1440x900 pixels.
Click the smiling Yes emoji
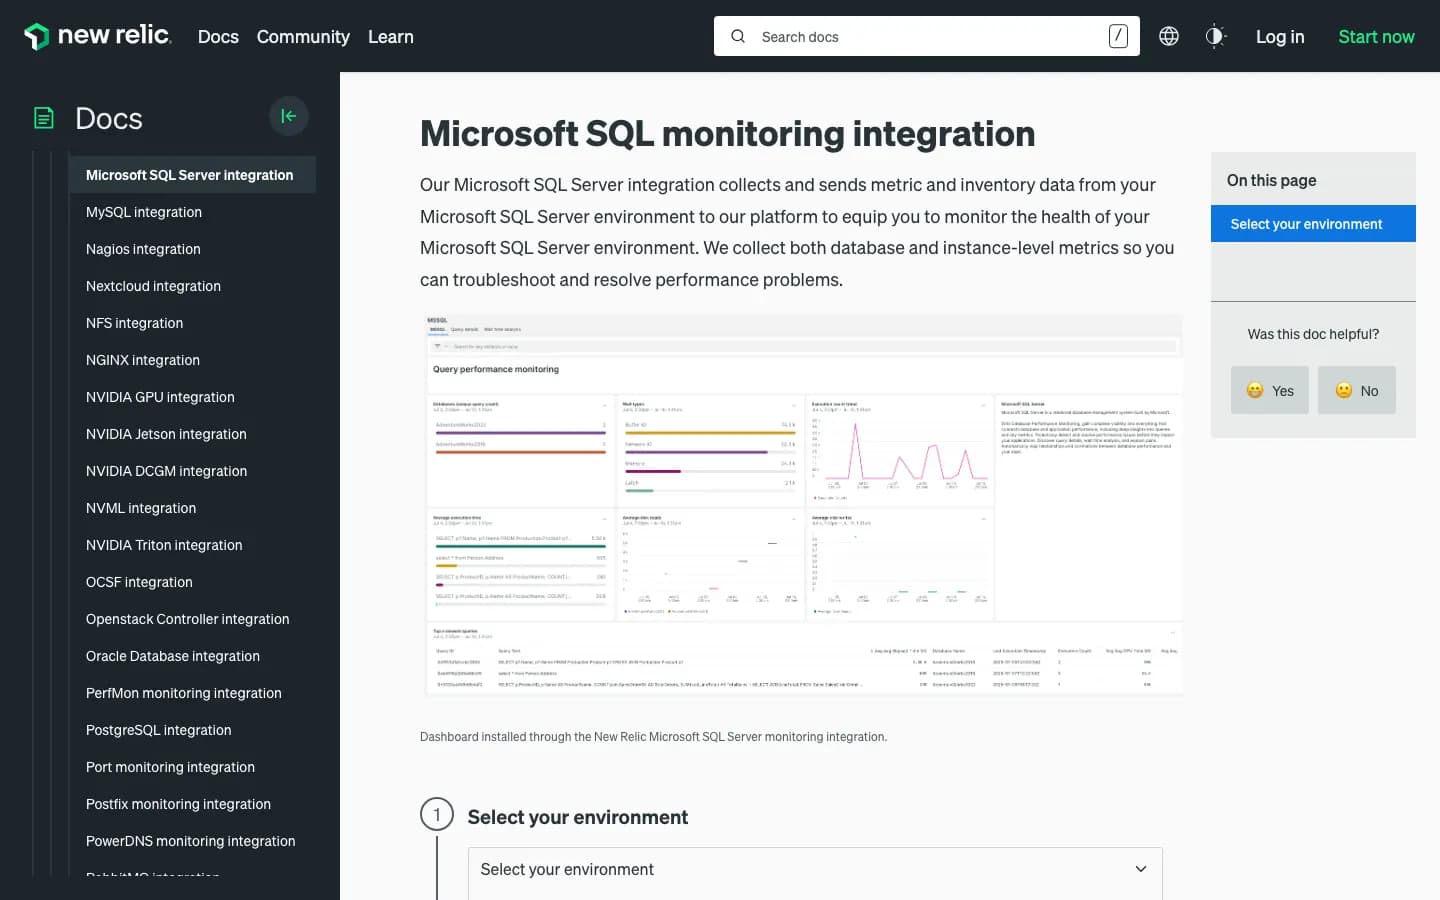click(1255, 391)
